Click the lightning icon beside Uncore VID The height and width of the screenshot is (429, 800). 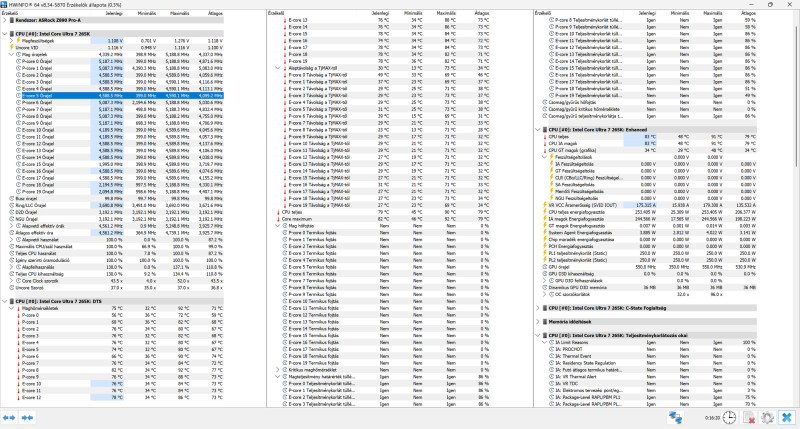pos(11,47)
